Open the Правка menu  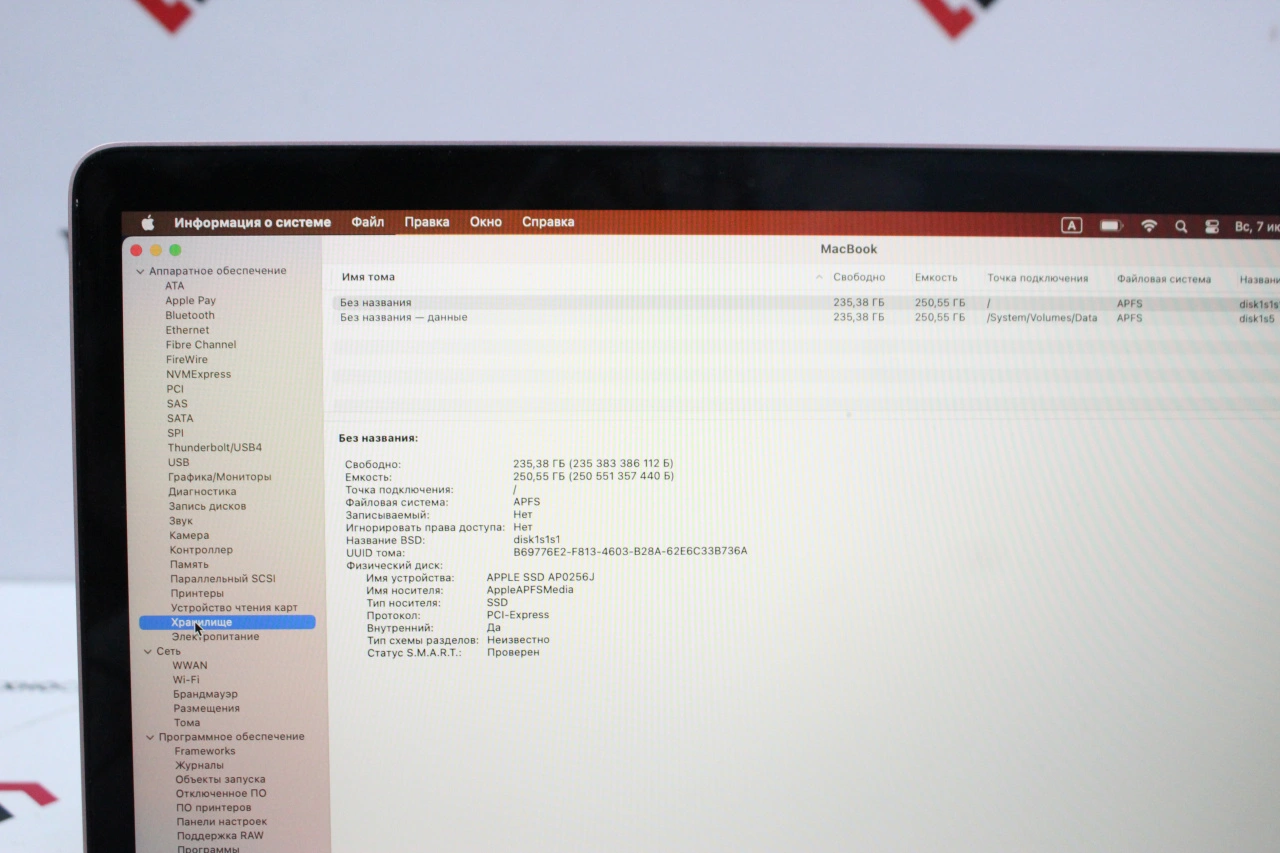(427, 222)
